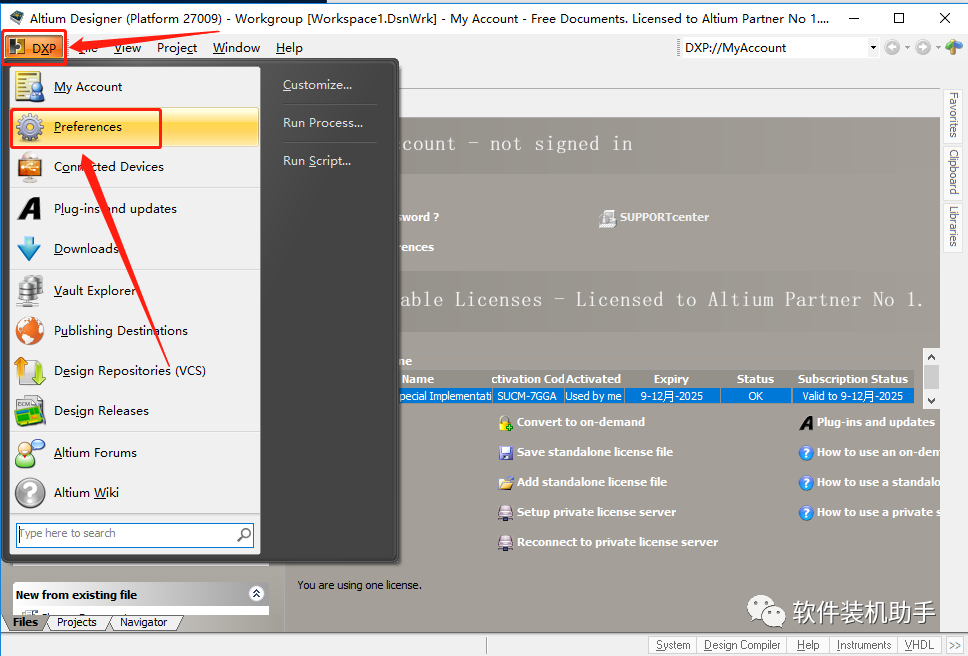The height and width of the screenshot is (656, 968).
Task: Select Customize... in the DXP menu
Action: [x=317, y=85]
